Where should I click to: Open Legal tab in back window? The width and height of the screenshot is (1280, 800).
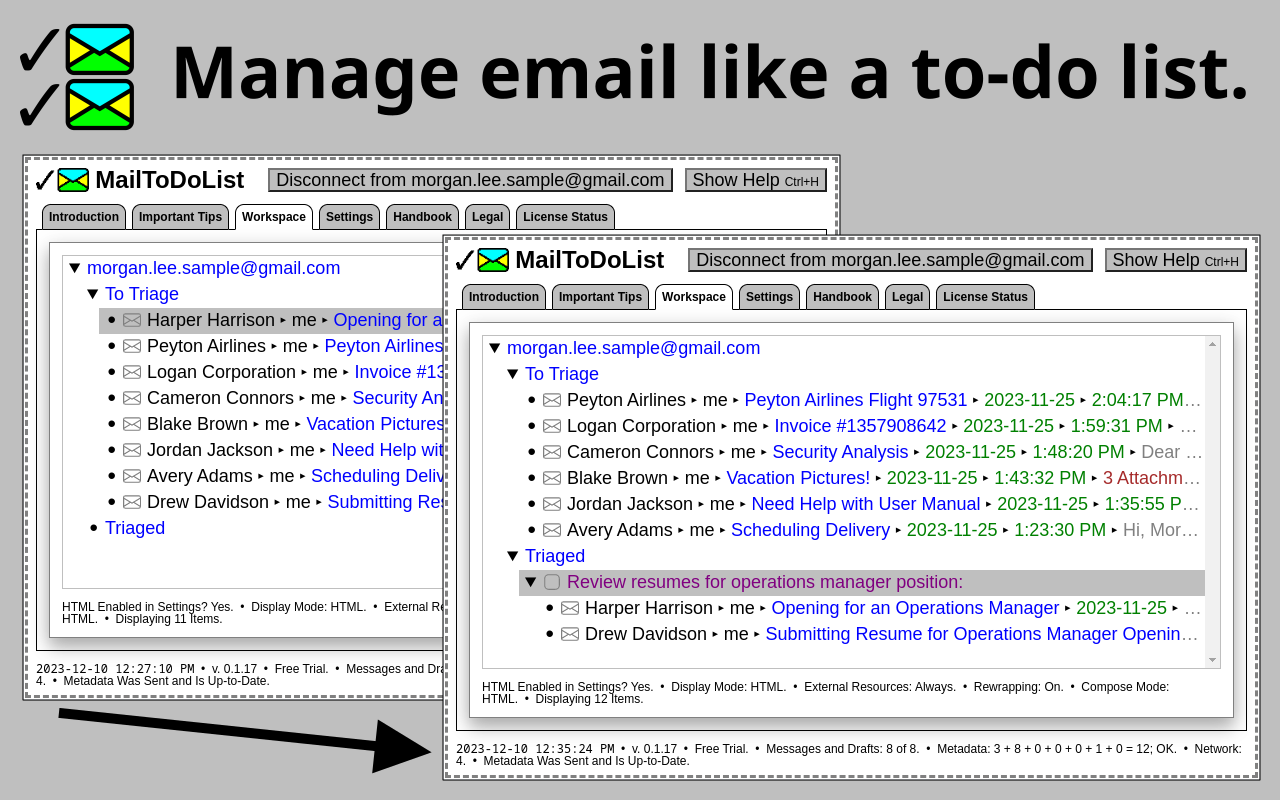487,217
